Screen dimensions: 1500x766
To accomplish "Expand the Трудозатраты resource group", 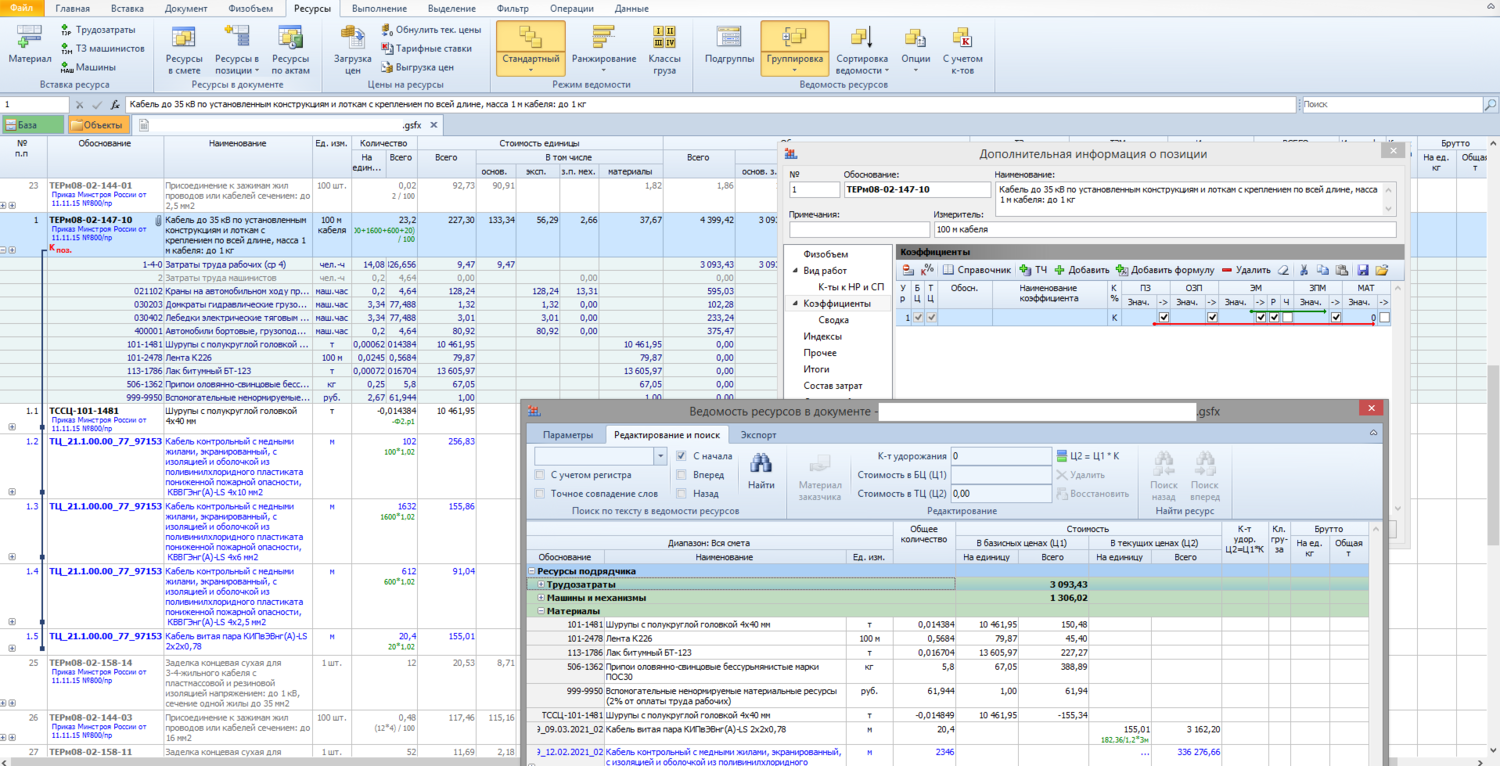I will 541,584.
